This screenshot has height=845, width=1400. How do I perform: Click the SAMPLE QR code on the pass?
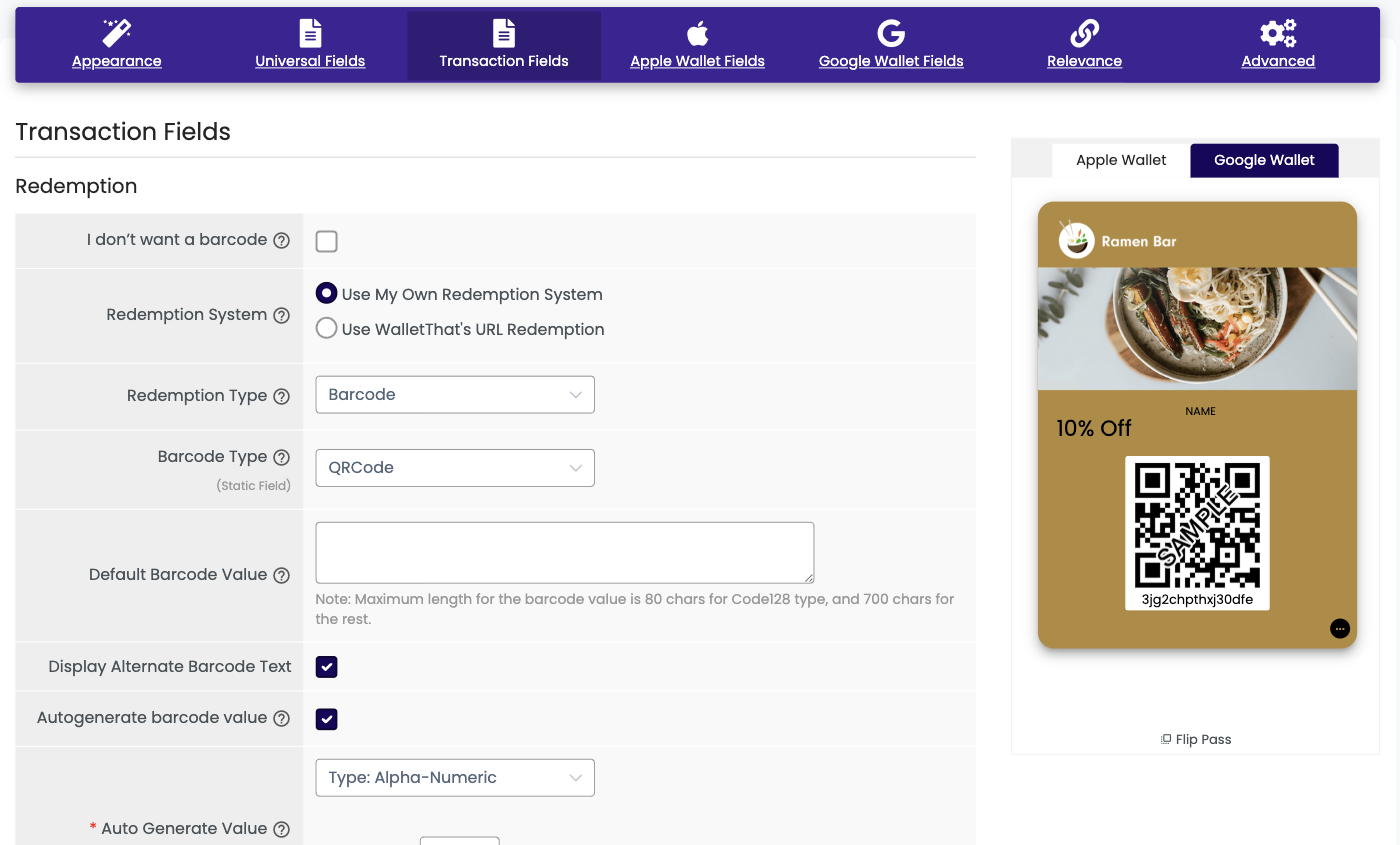pyautogui.click(x=1197, y=524)
